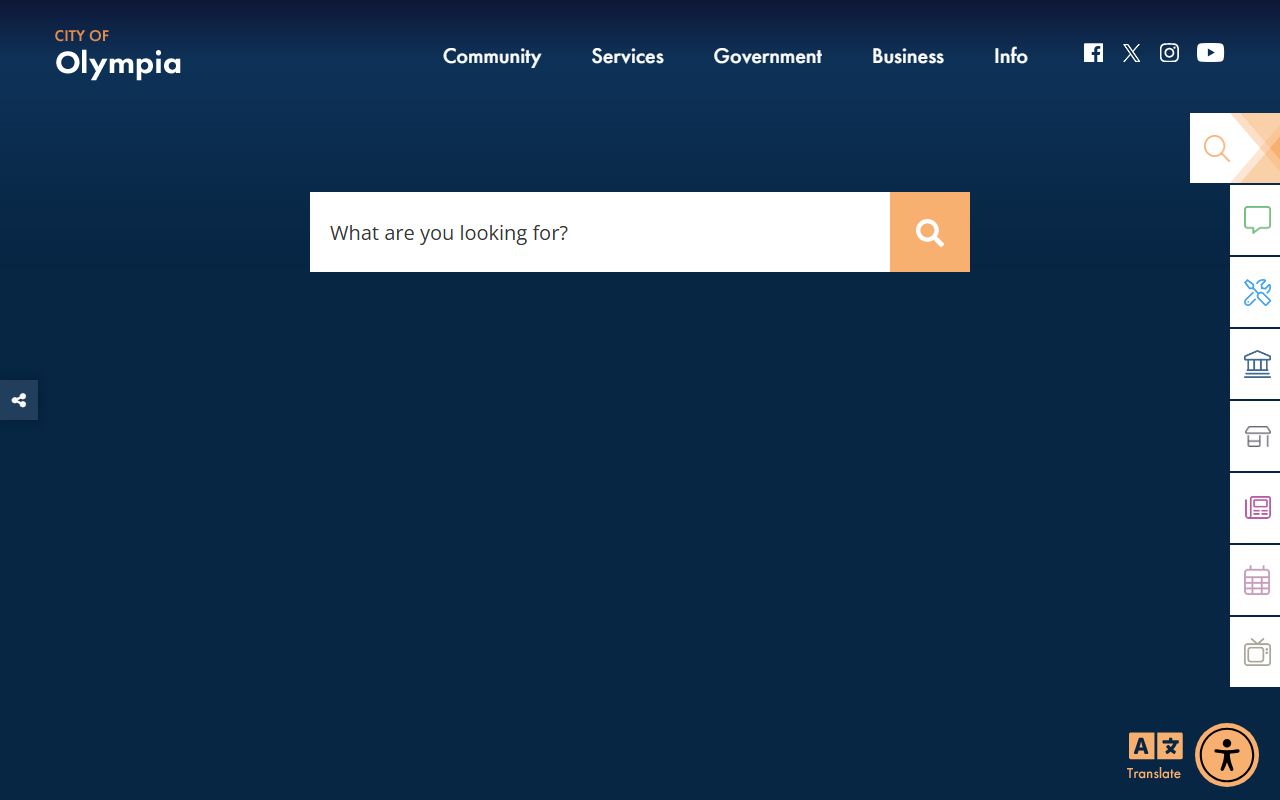
Task: Open the accessibility options widget
Action: pyautogui.click(x=1226, y=755)
